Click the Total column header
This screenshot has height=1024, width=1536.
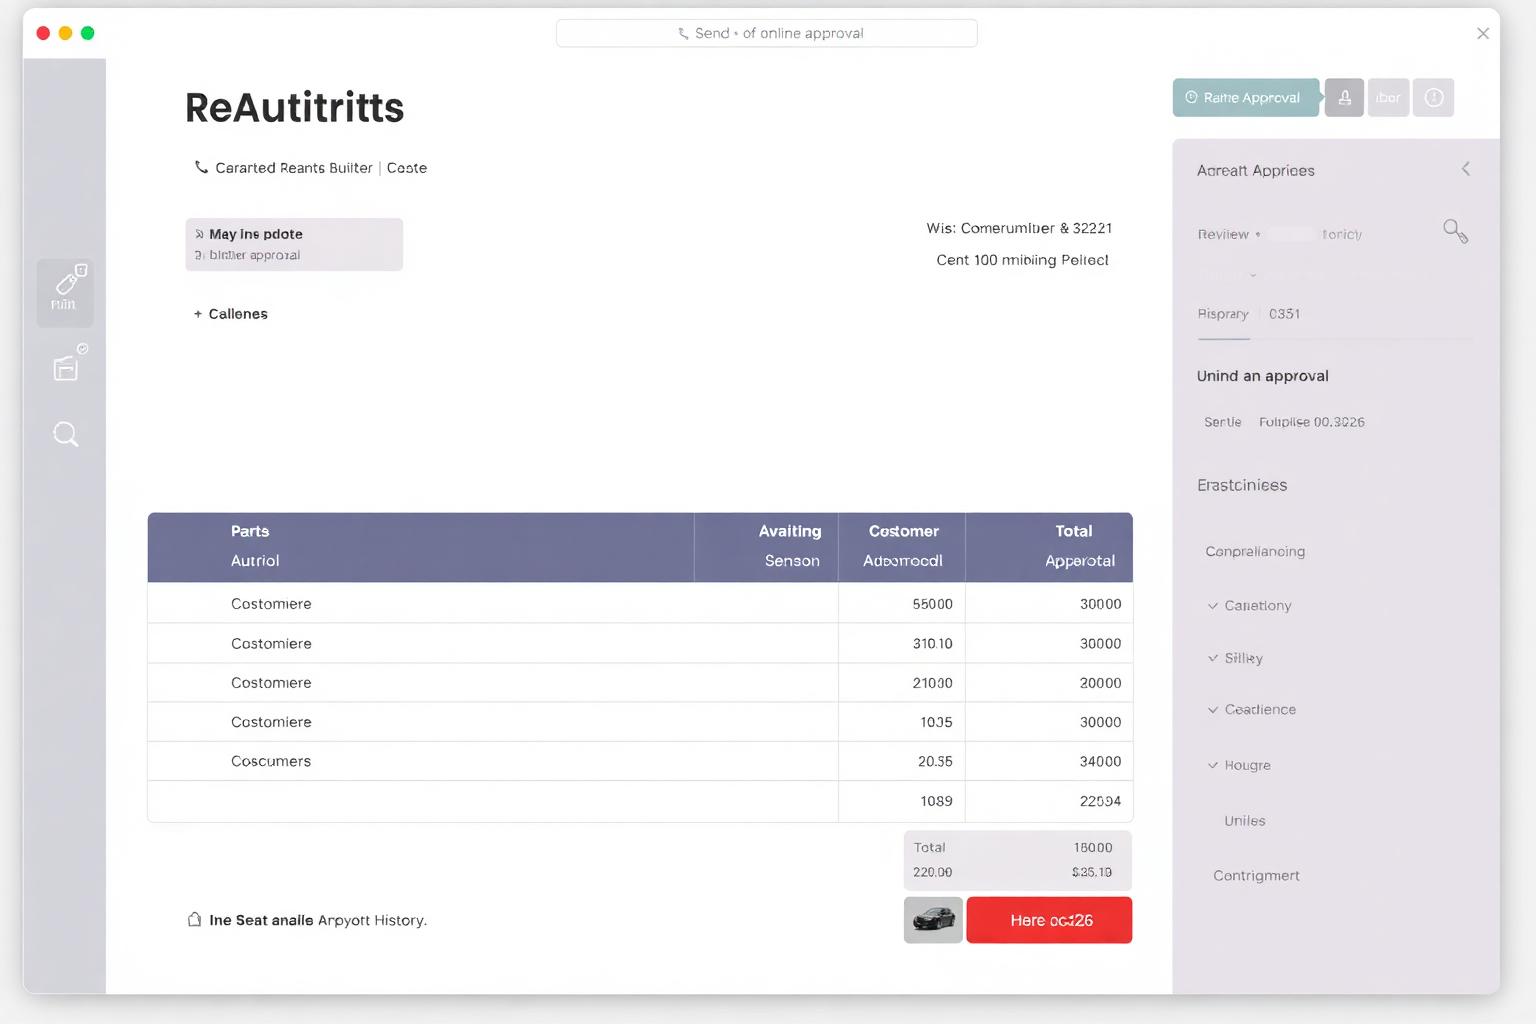coord(1073,531)
